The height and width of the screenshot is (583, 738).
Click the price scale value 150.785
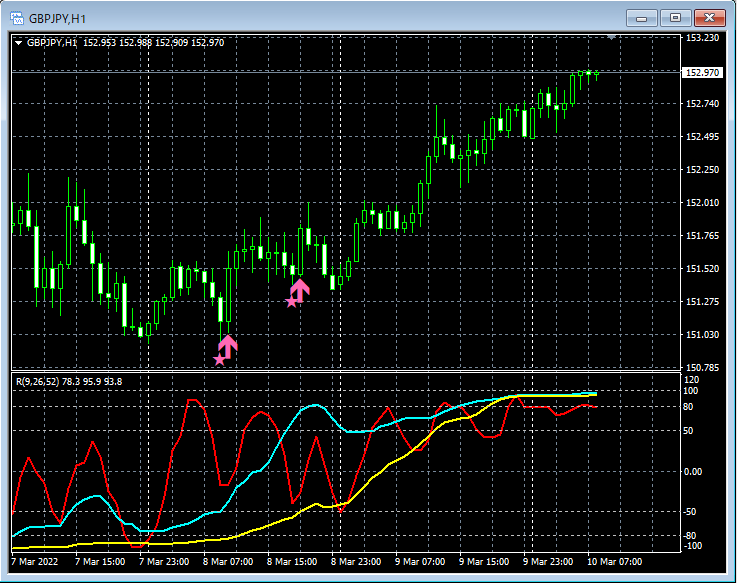click(x=702, y=367)
